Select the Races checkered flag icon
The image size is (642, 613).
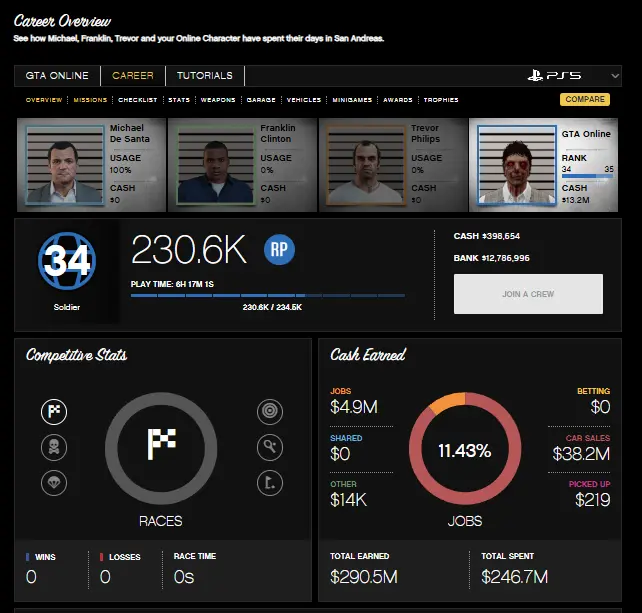(x=54, y=411)
